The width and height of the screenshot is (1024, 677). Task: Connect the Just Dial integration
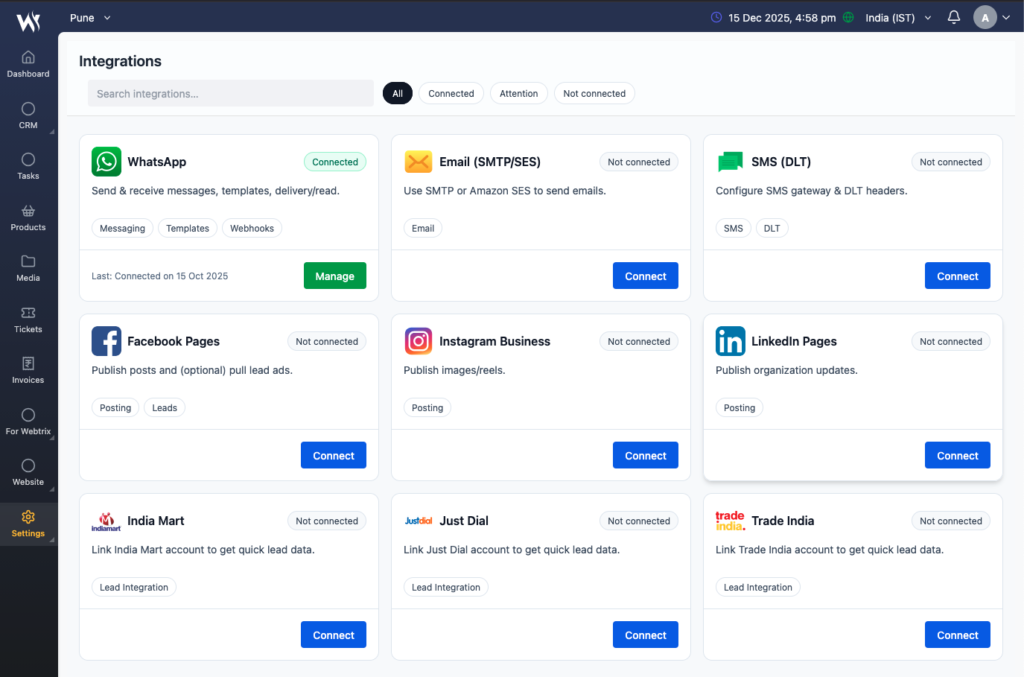(x=645, y=635)
